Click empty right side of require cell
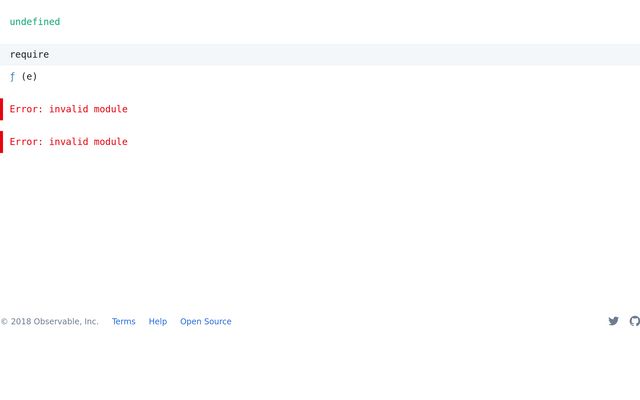The image size is (640, 400). 500,54
